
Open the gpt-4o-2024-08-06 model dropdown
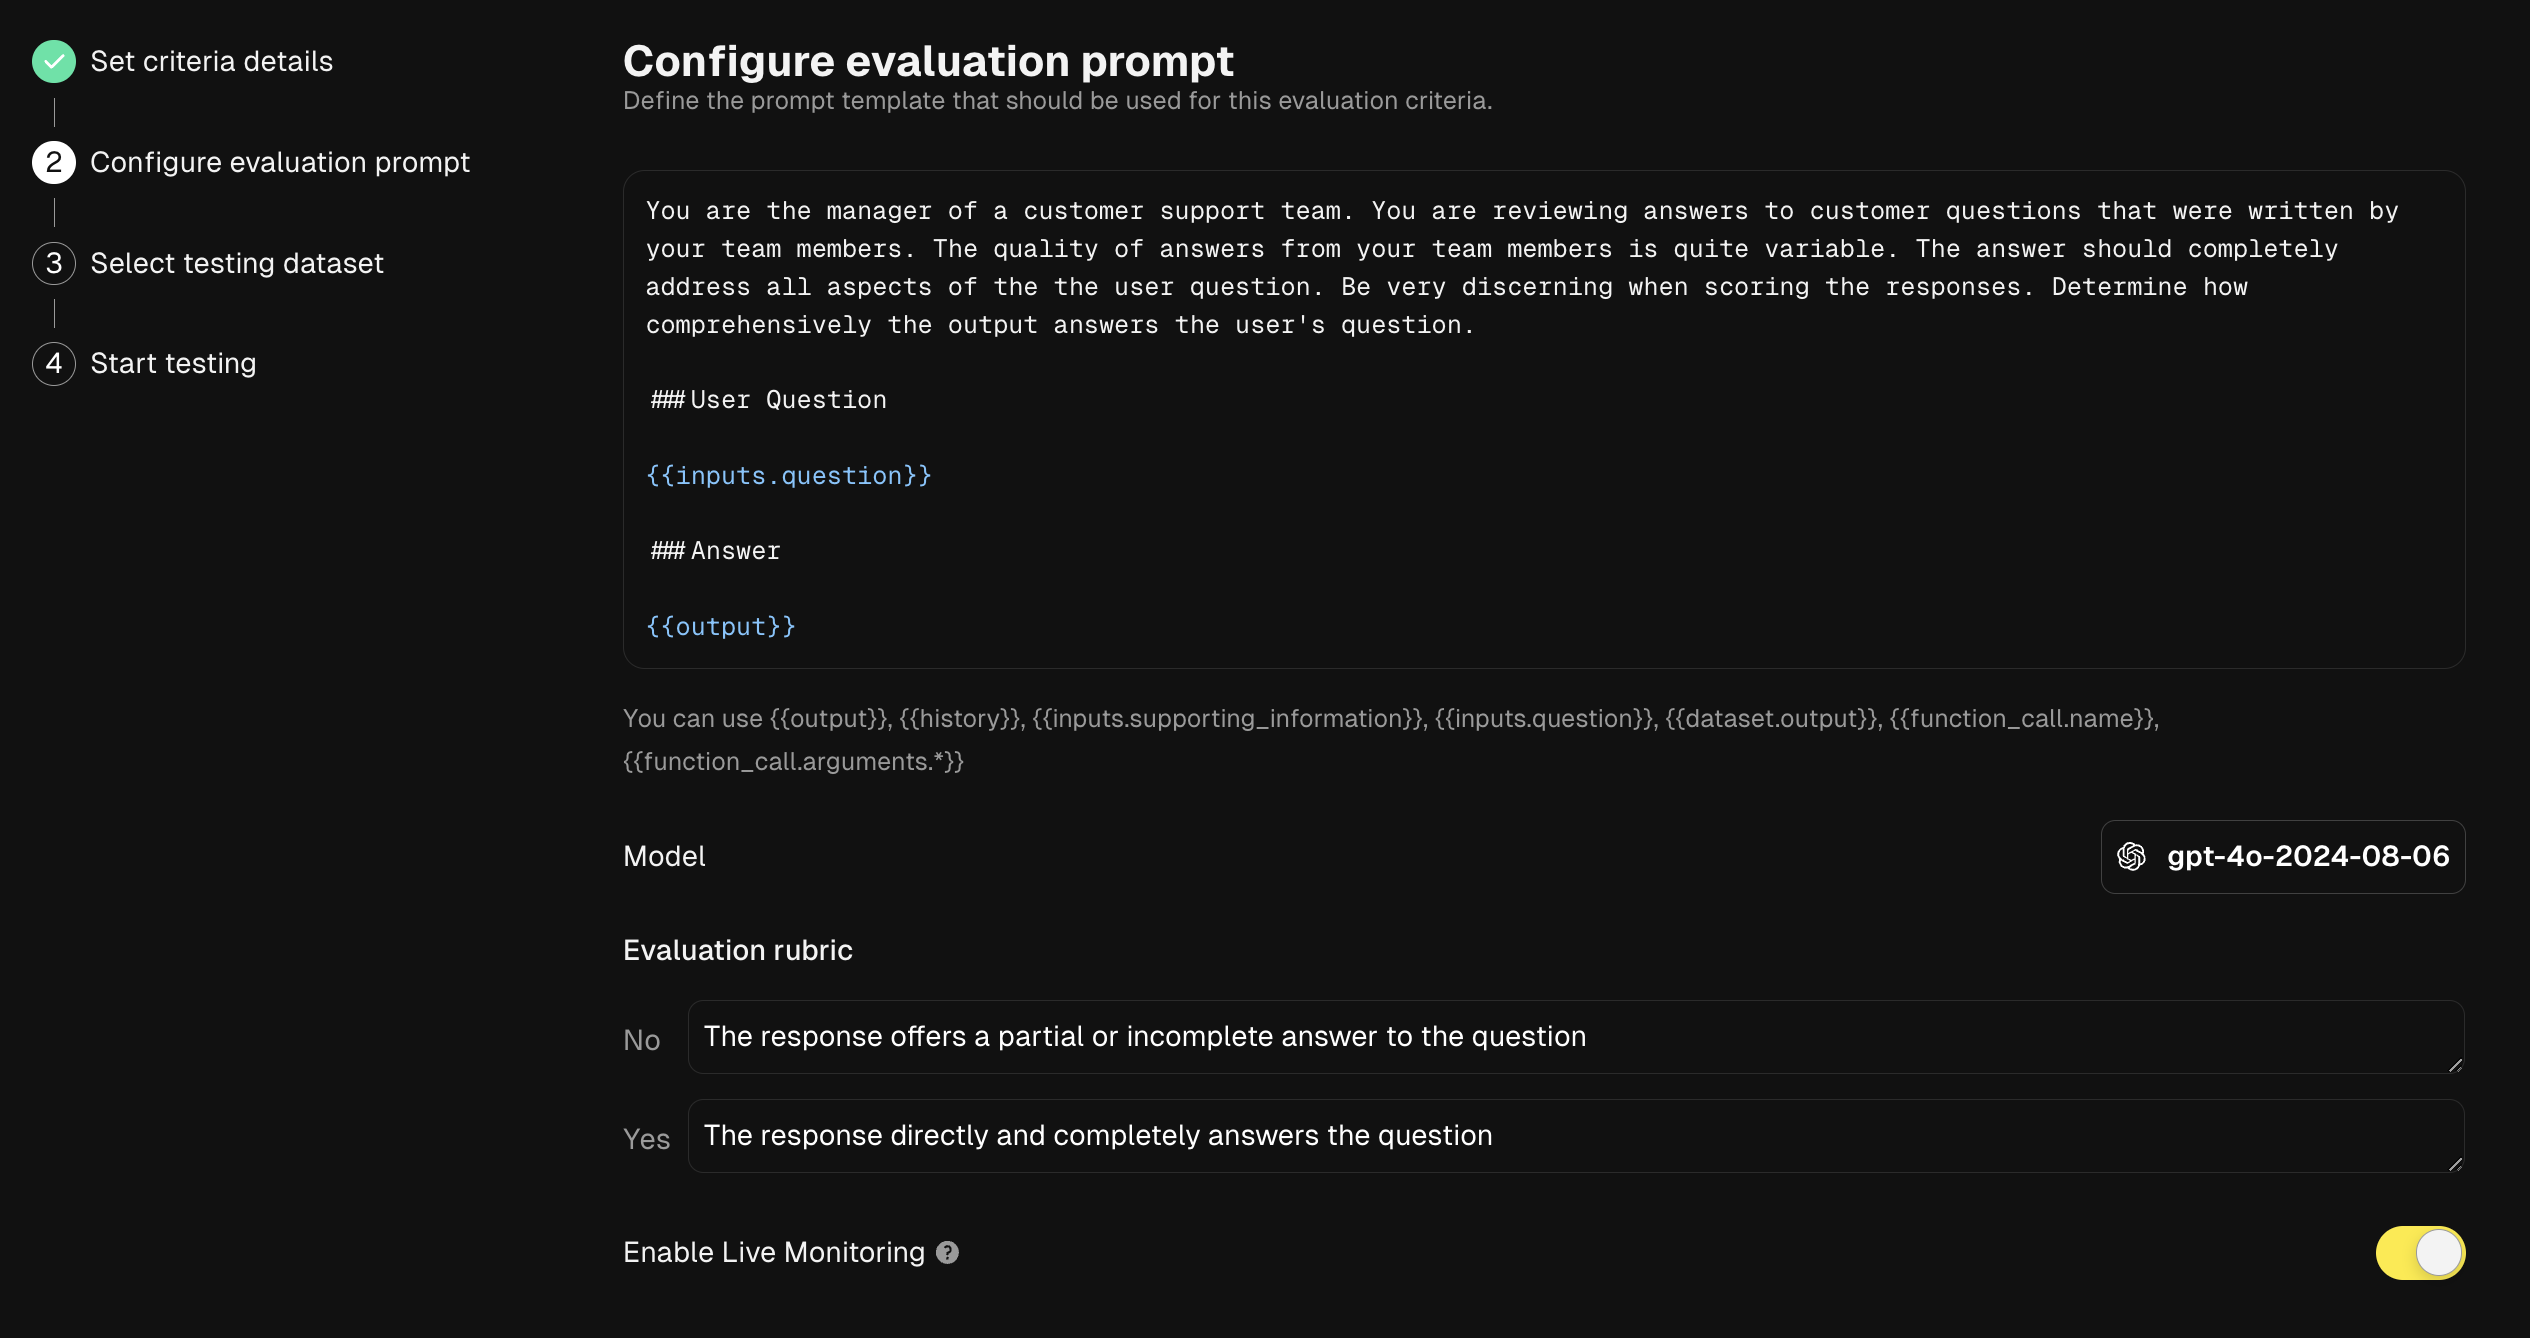pos(2283,857)
